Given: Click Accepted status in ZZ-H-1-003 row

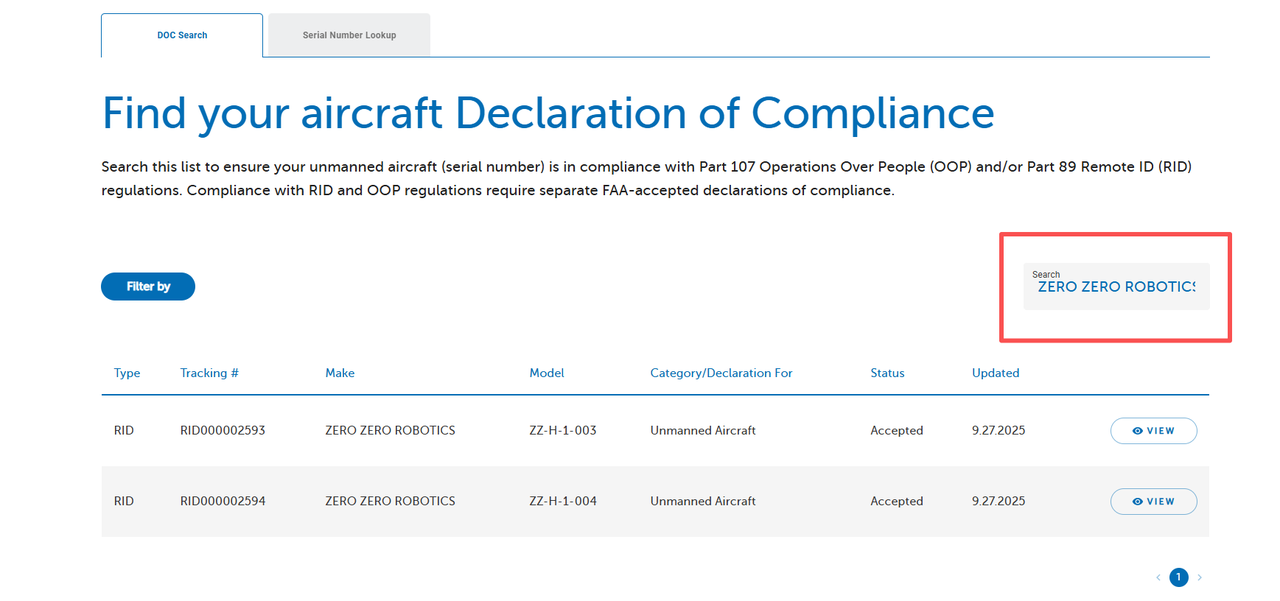Looking at the screenshot, I should coord(897,431).
